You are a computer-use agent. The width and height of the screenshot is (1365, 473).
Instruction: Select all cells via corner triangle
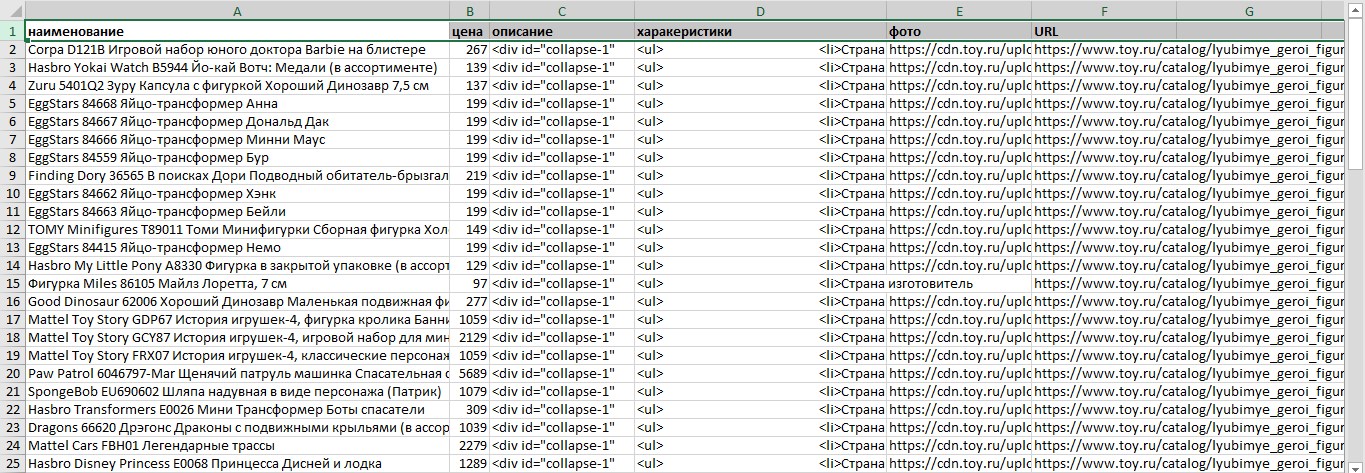[x=12, y=11]
